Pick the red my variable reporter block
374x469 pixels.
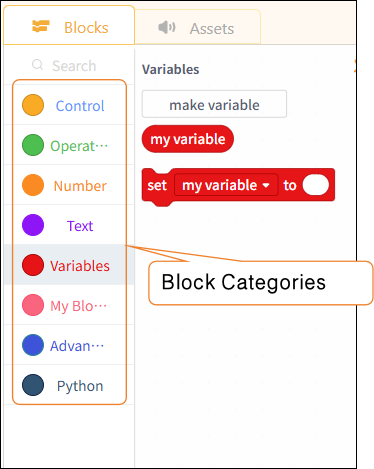click(x=188, y=139)
